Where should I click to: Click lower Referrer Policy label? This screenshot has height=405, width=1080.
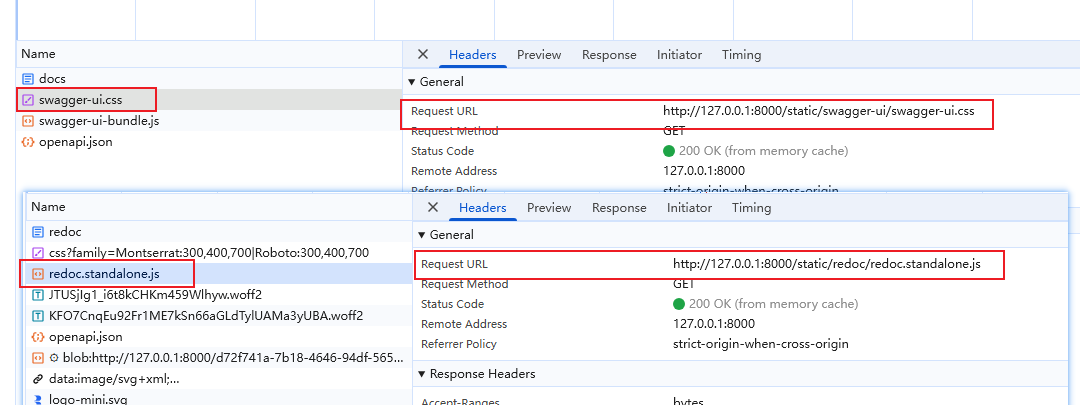pyautogui.click(x=459, y=344)
